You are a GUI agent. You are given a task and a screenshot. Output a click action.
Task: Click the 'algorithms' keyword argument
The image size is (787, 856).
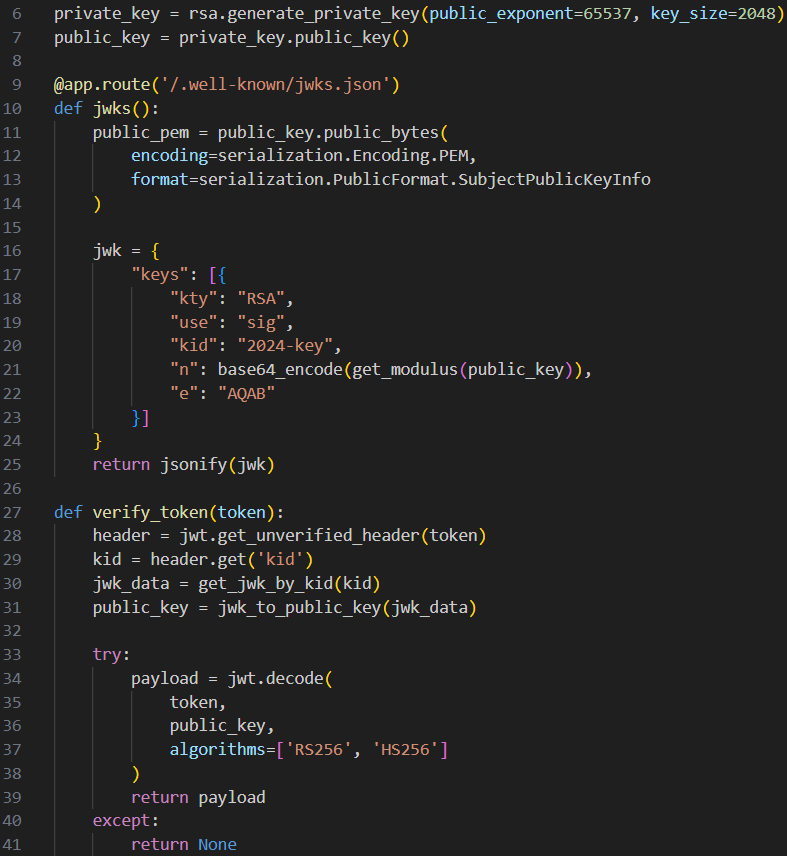(217, 750)
